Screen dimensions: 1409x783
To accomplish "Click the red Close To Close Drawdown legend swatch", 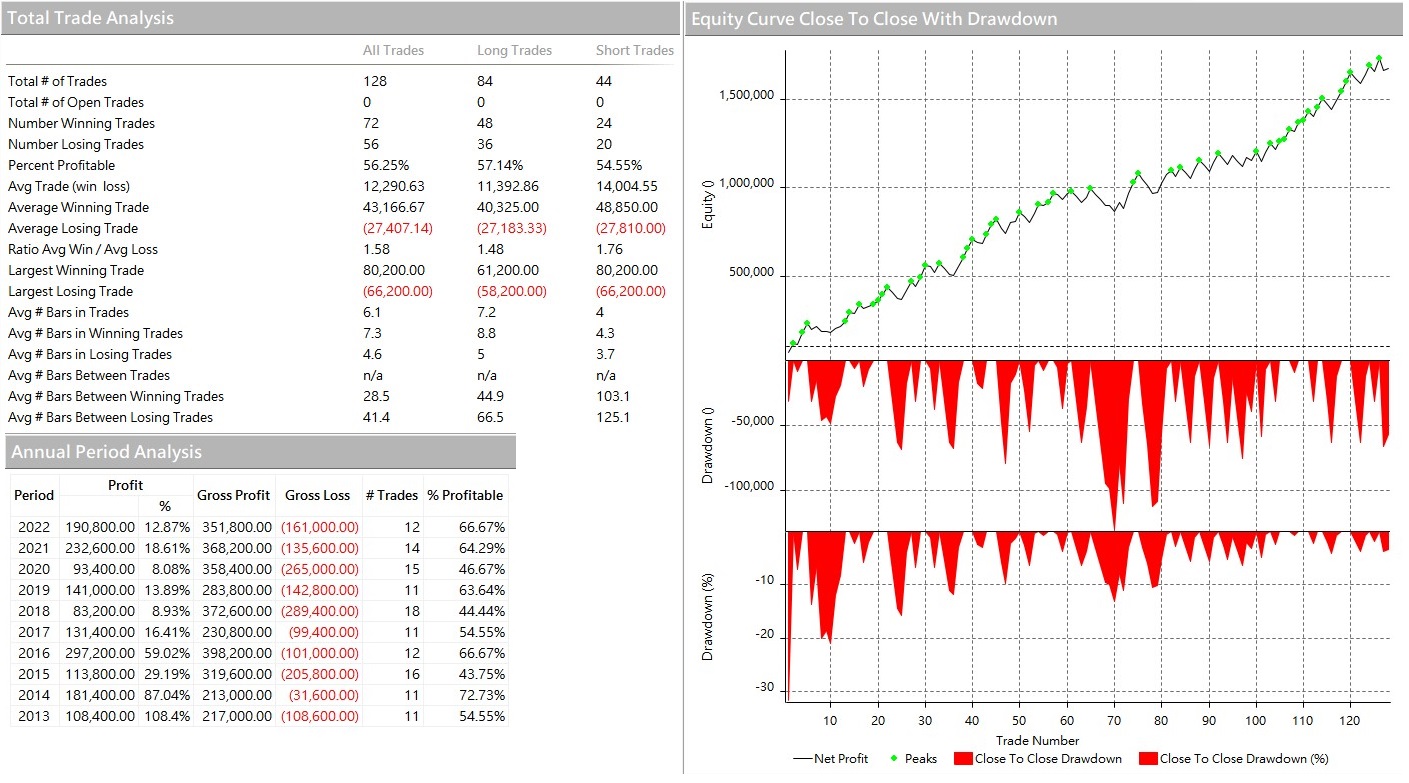I will click(x=963, y=759).
